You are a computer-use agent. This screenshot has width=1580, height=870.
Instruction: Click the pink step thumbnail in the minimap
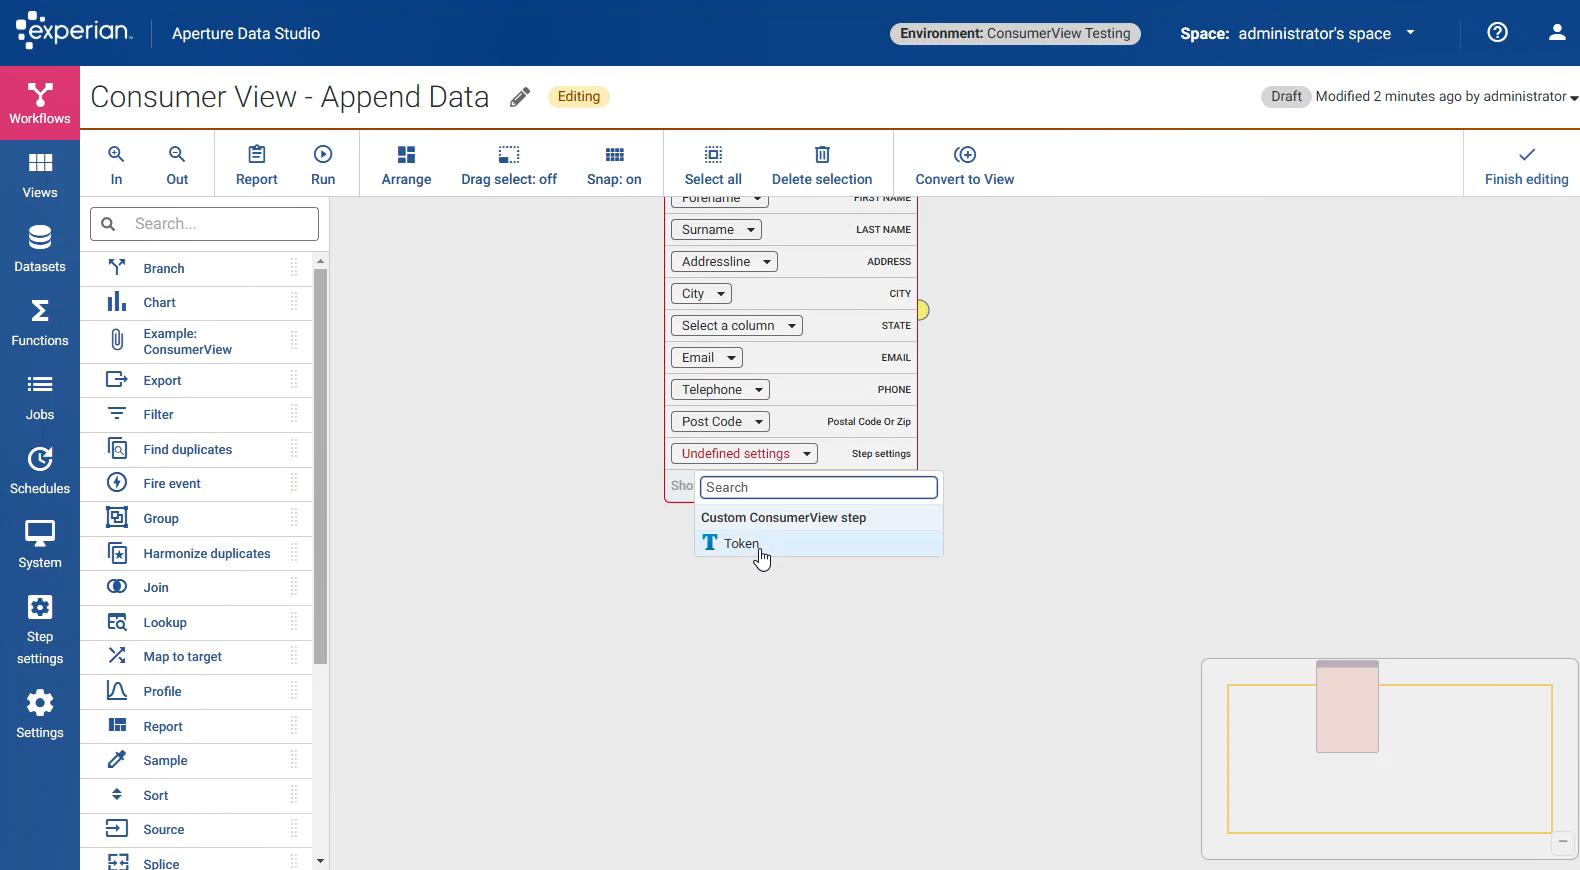click(x=1347, y=707)
